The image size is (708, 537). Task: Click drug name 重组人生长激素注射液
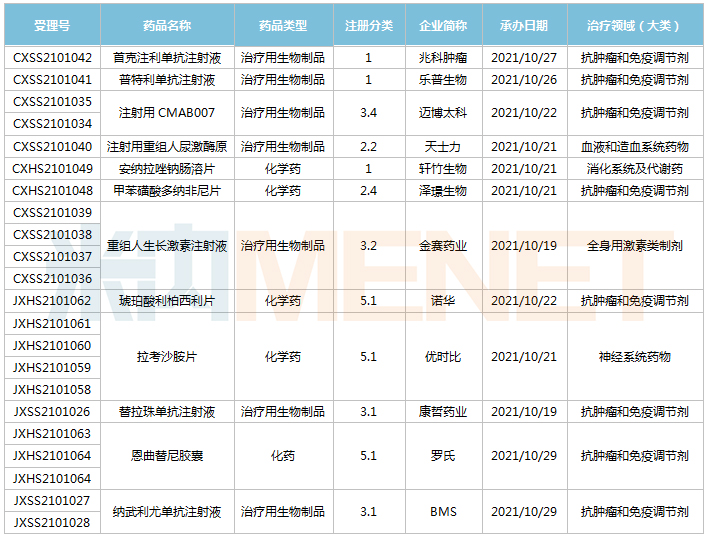coord(167,246)
